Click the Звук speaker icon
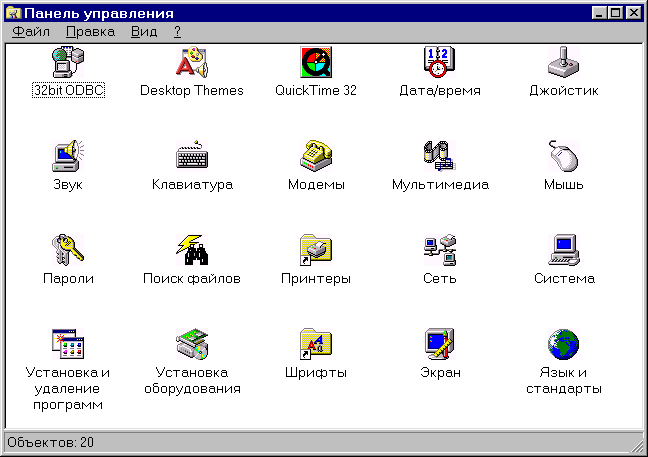Screen dimensions: 648x457 click(x=68, y=156)
